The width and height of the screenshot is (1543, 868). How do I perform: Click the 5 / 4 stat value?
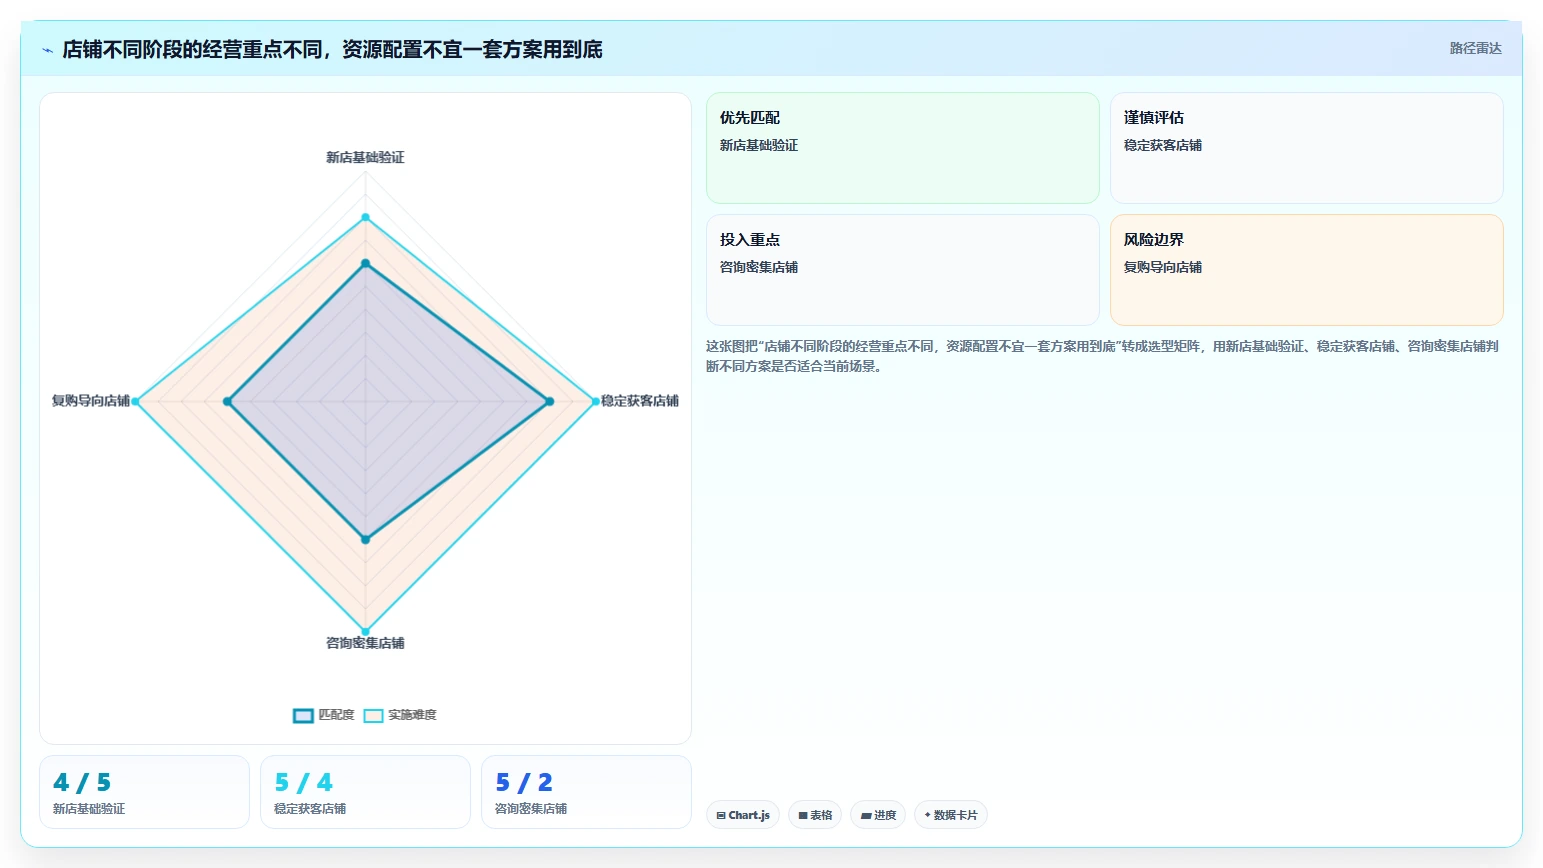click(303, 782)
